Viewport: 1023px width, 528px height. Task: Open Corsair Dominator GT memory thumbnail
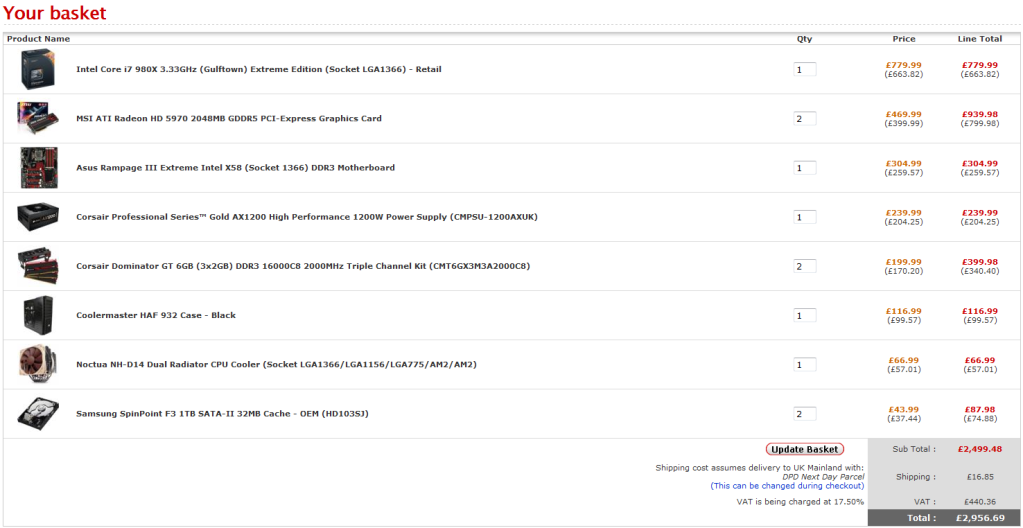[x=38, y=266]
